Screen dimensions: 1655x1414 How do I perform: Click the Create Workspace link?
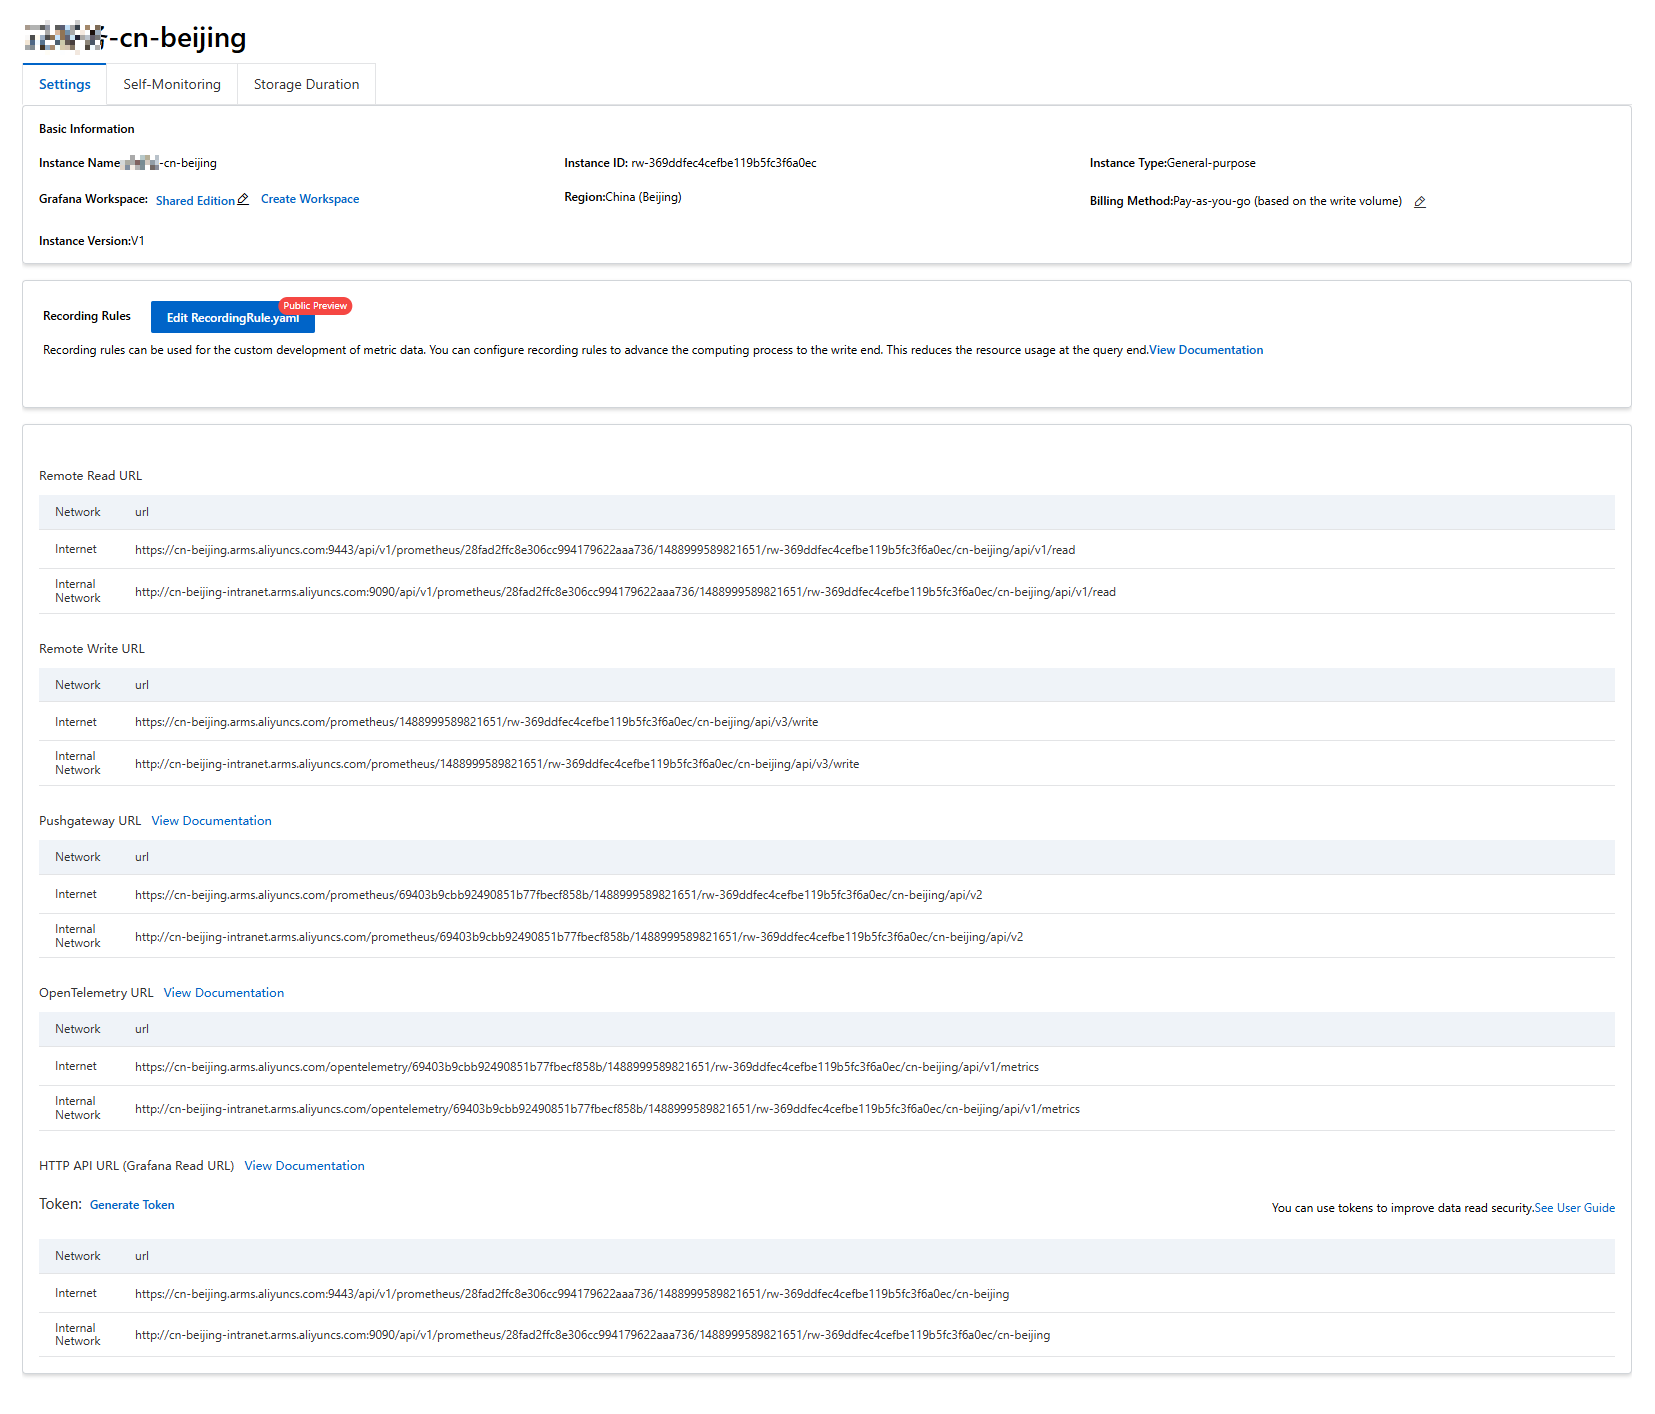[310, 199]
